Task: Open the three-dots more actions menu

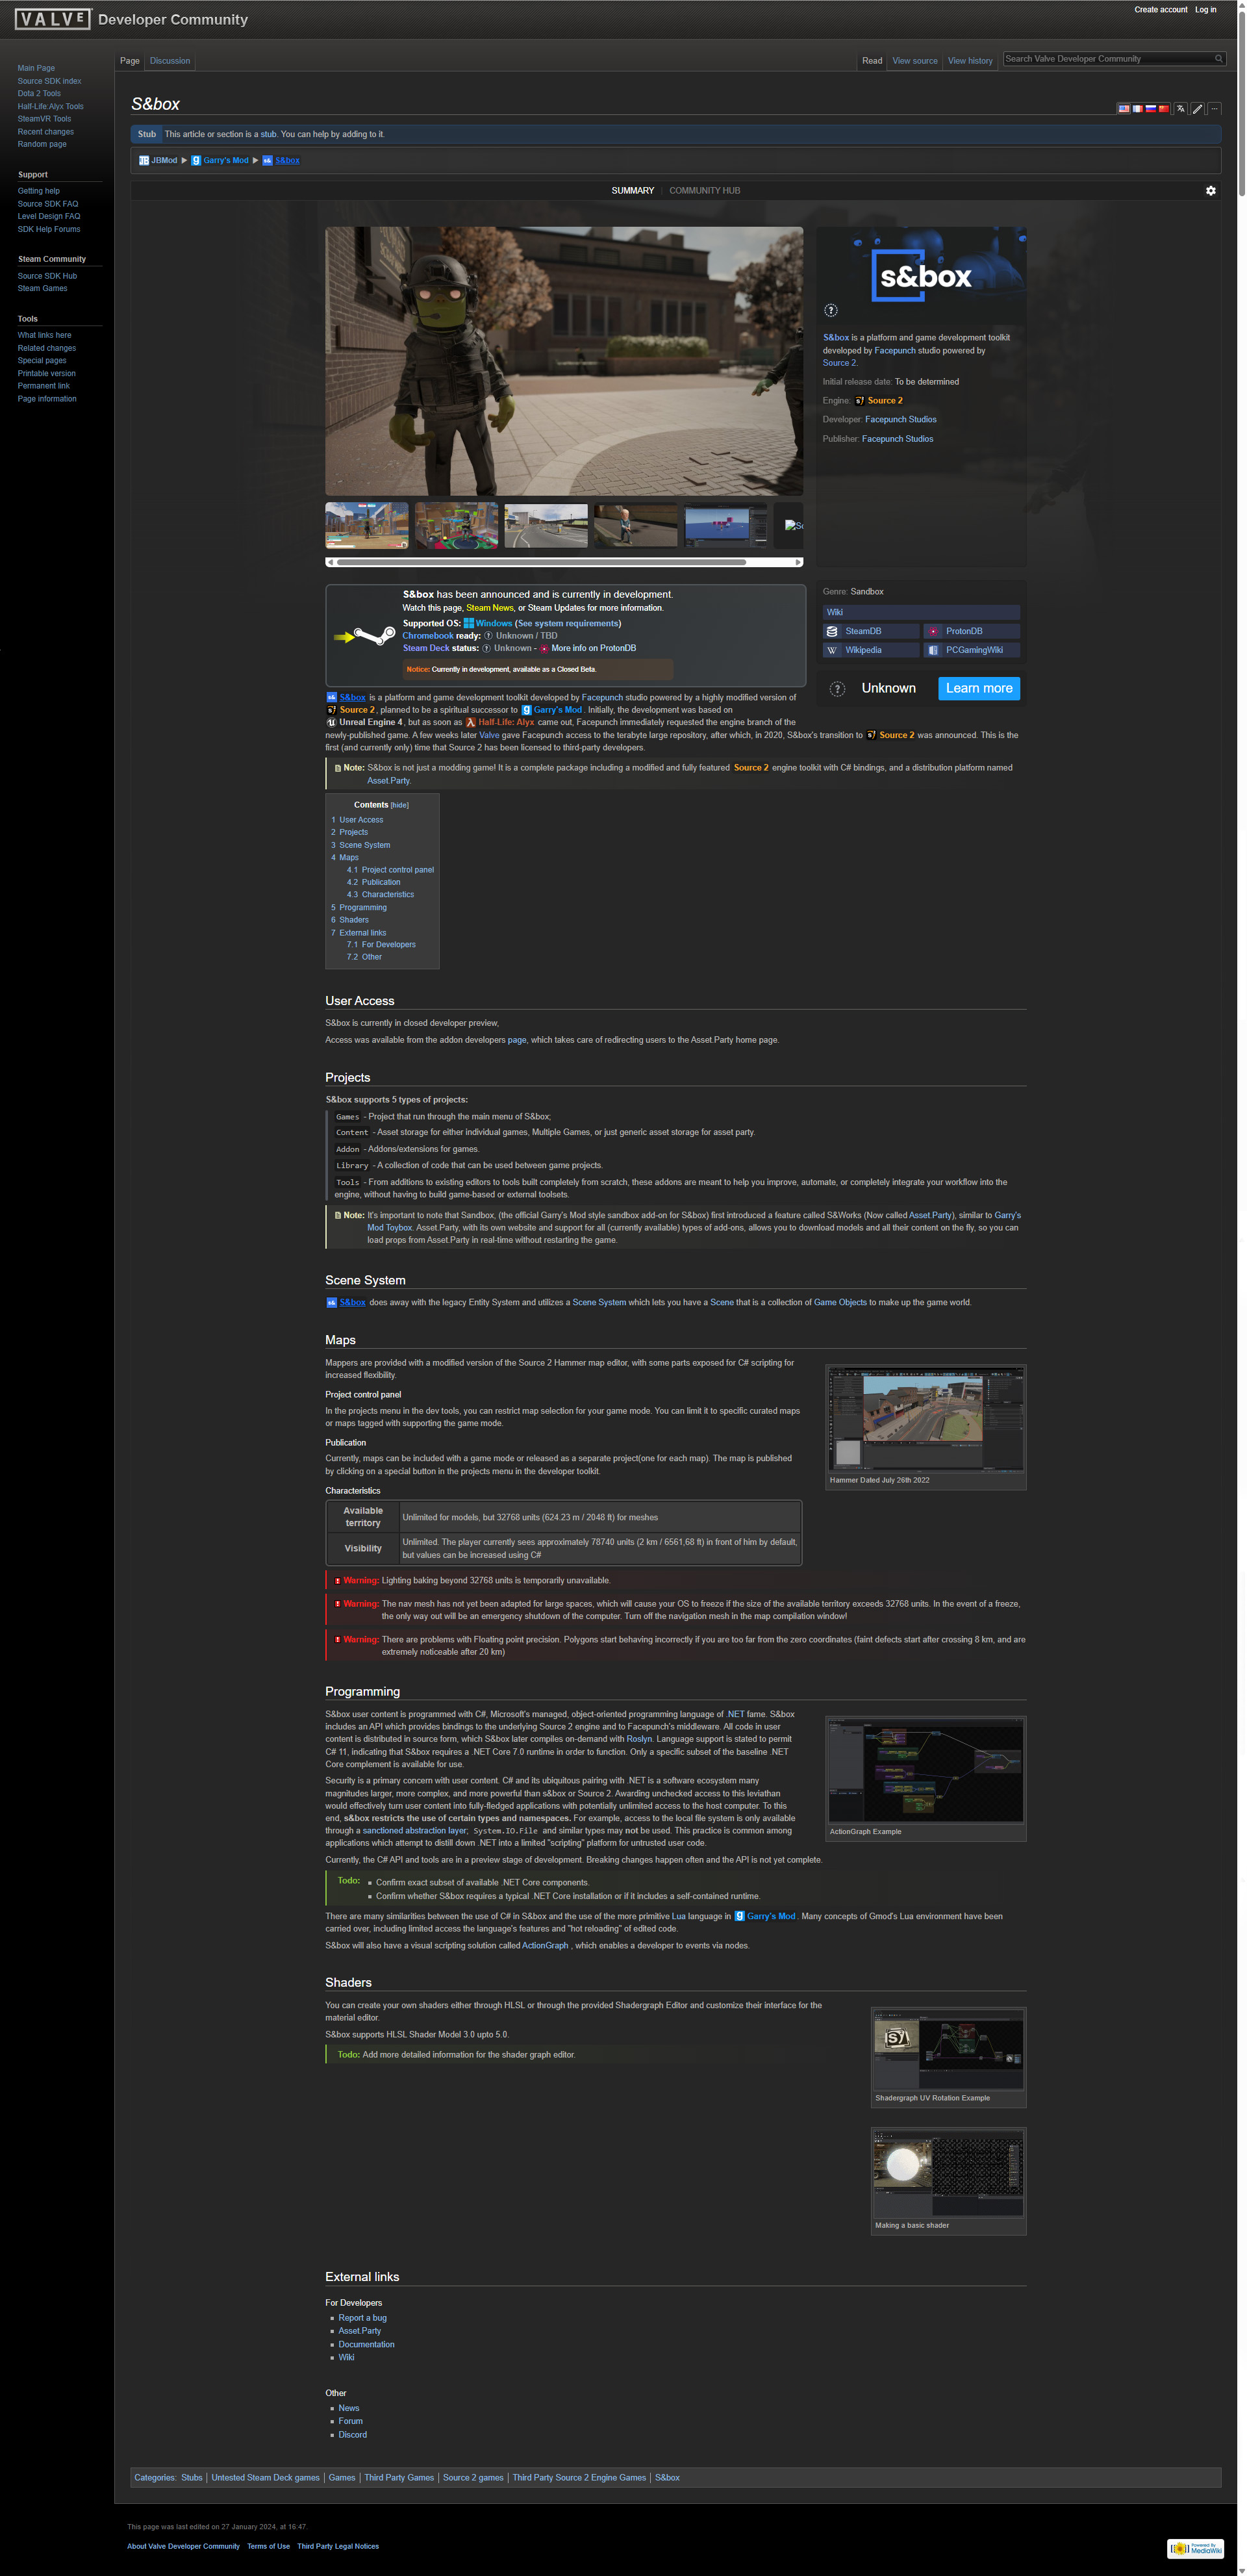Action: [x=1214, y=109]
